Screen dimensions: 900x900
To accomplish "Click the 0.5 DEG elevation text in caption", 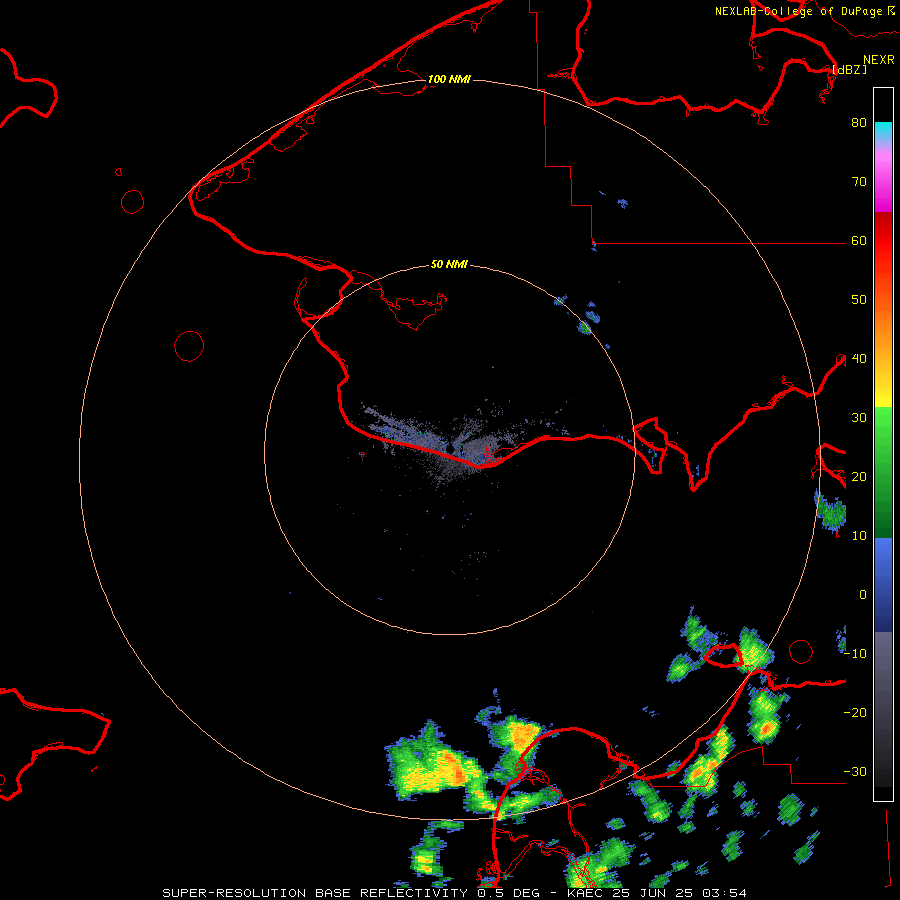I will point(509,893).
